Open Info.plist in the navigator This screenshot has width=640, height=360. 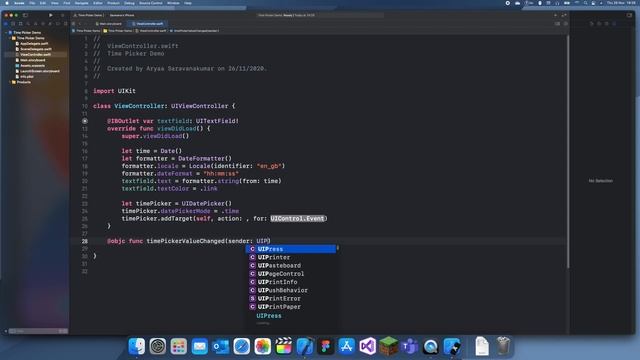click(27, 76)
